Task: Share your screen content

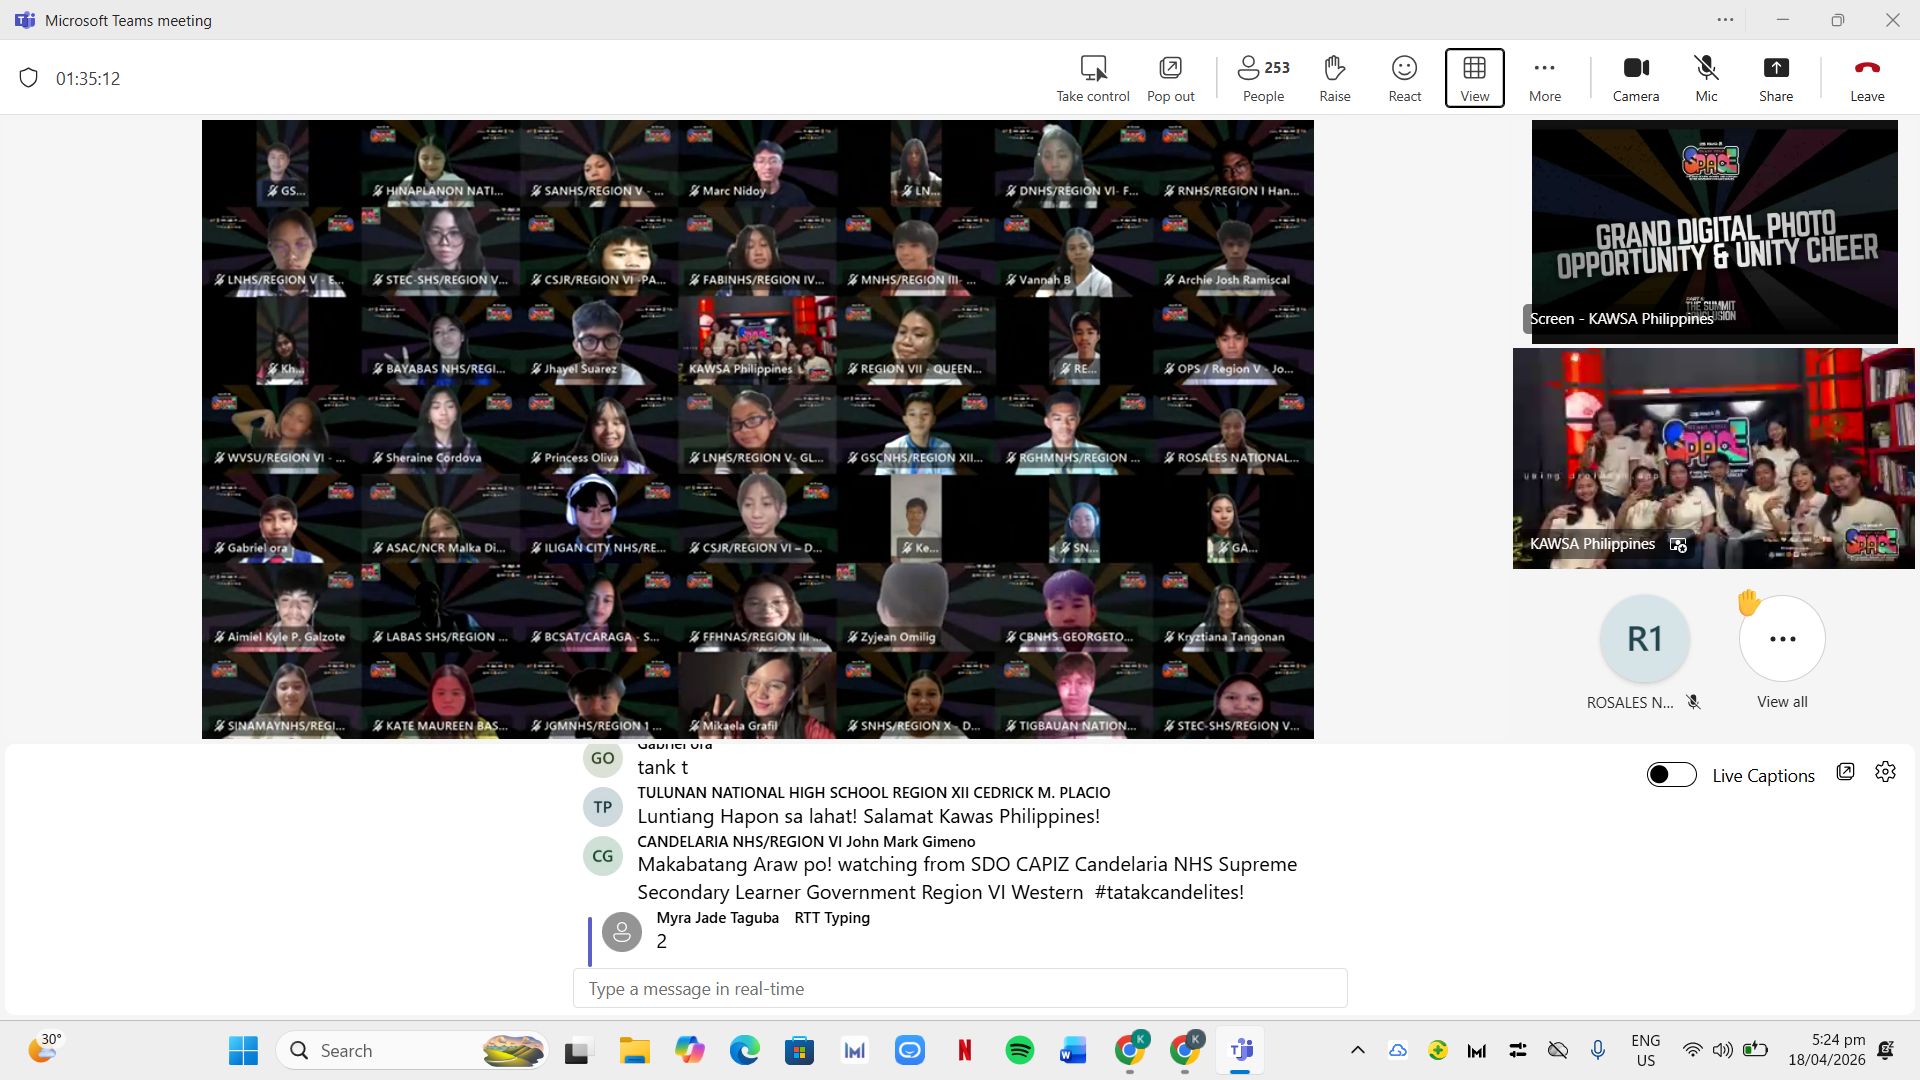Action: click(1776, 78)
